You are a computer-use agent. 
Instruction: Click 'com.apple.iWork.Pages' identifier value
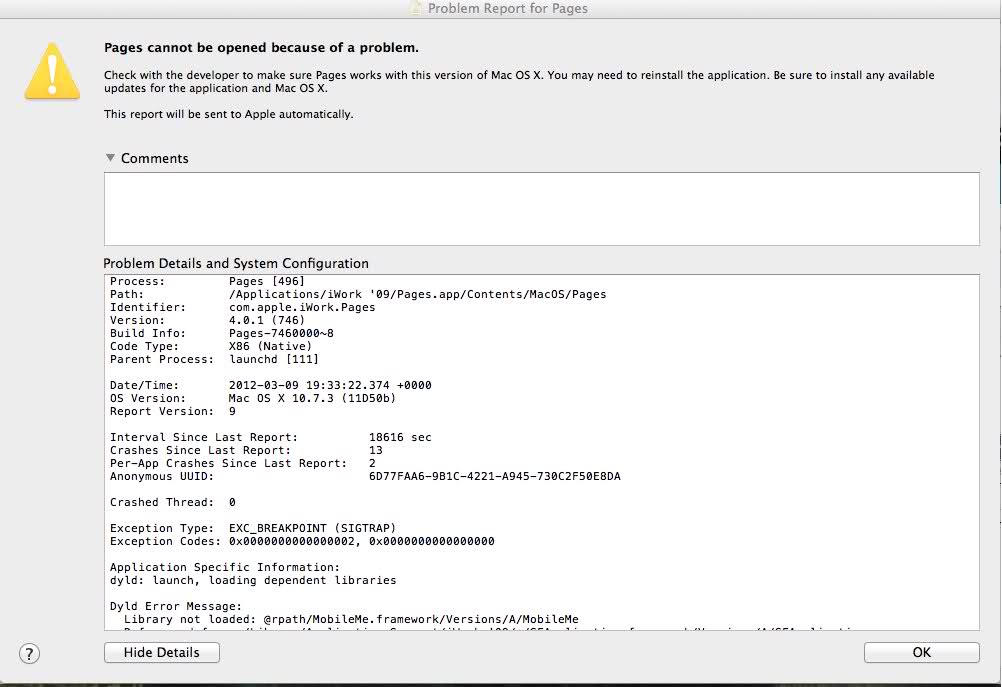(302, 307)
